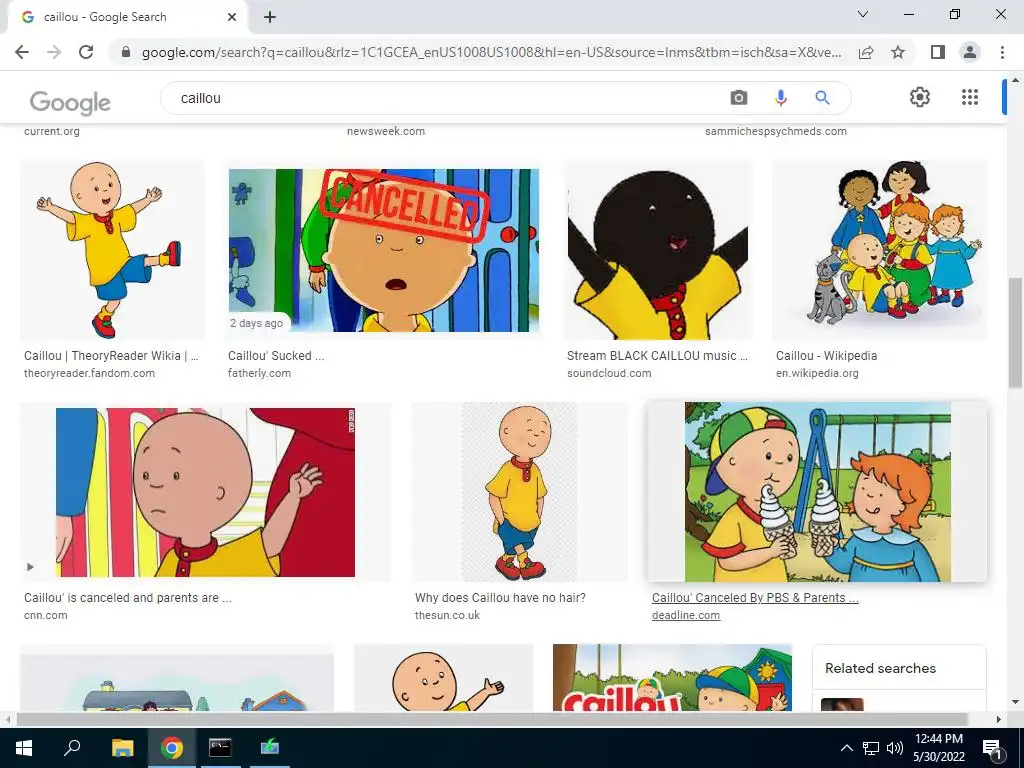Screen dimensions: 1024x768
Task: Share this page from address bar
Action: point(866,52)
